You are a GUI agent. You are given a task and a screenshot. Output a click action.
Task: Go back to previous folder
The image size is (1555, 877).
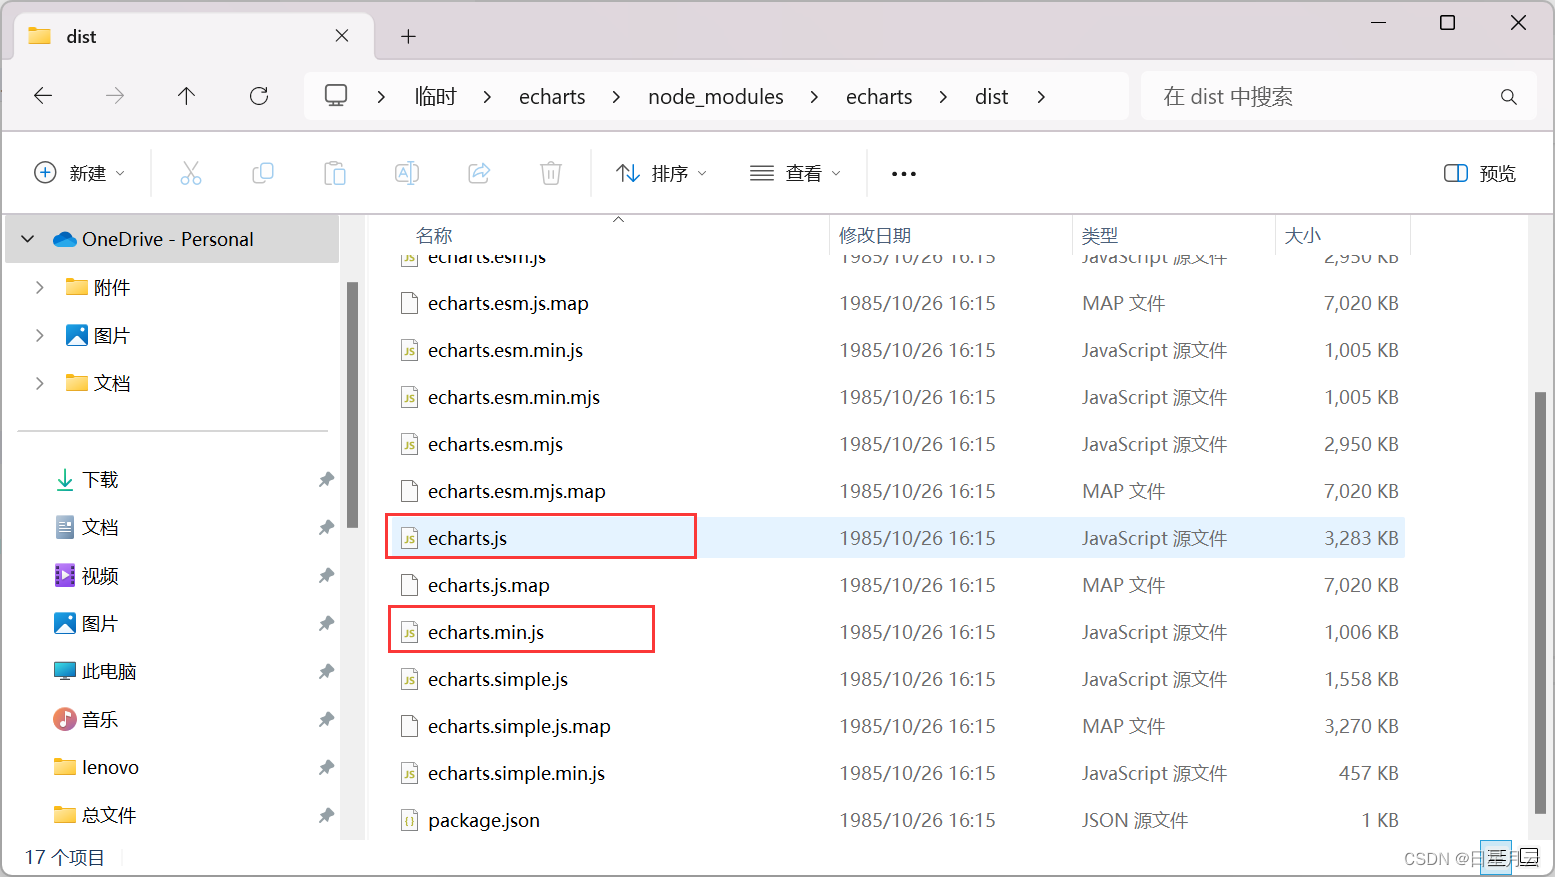tap(43, 96)
